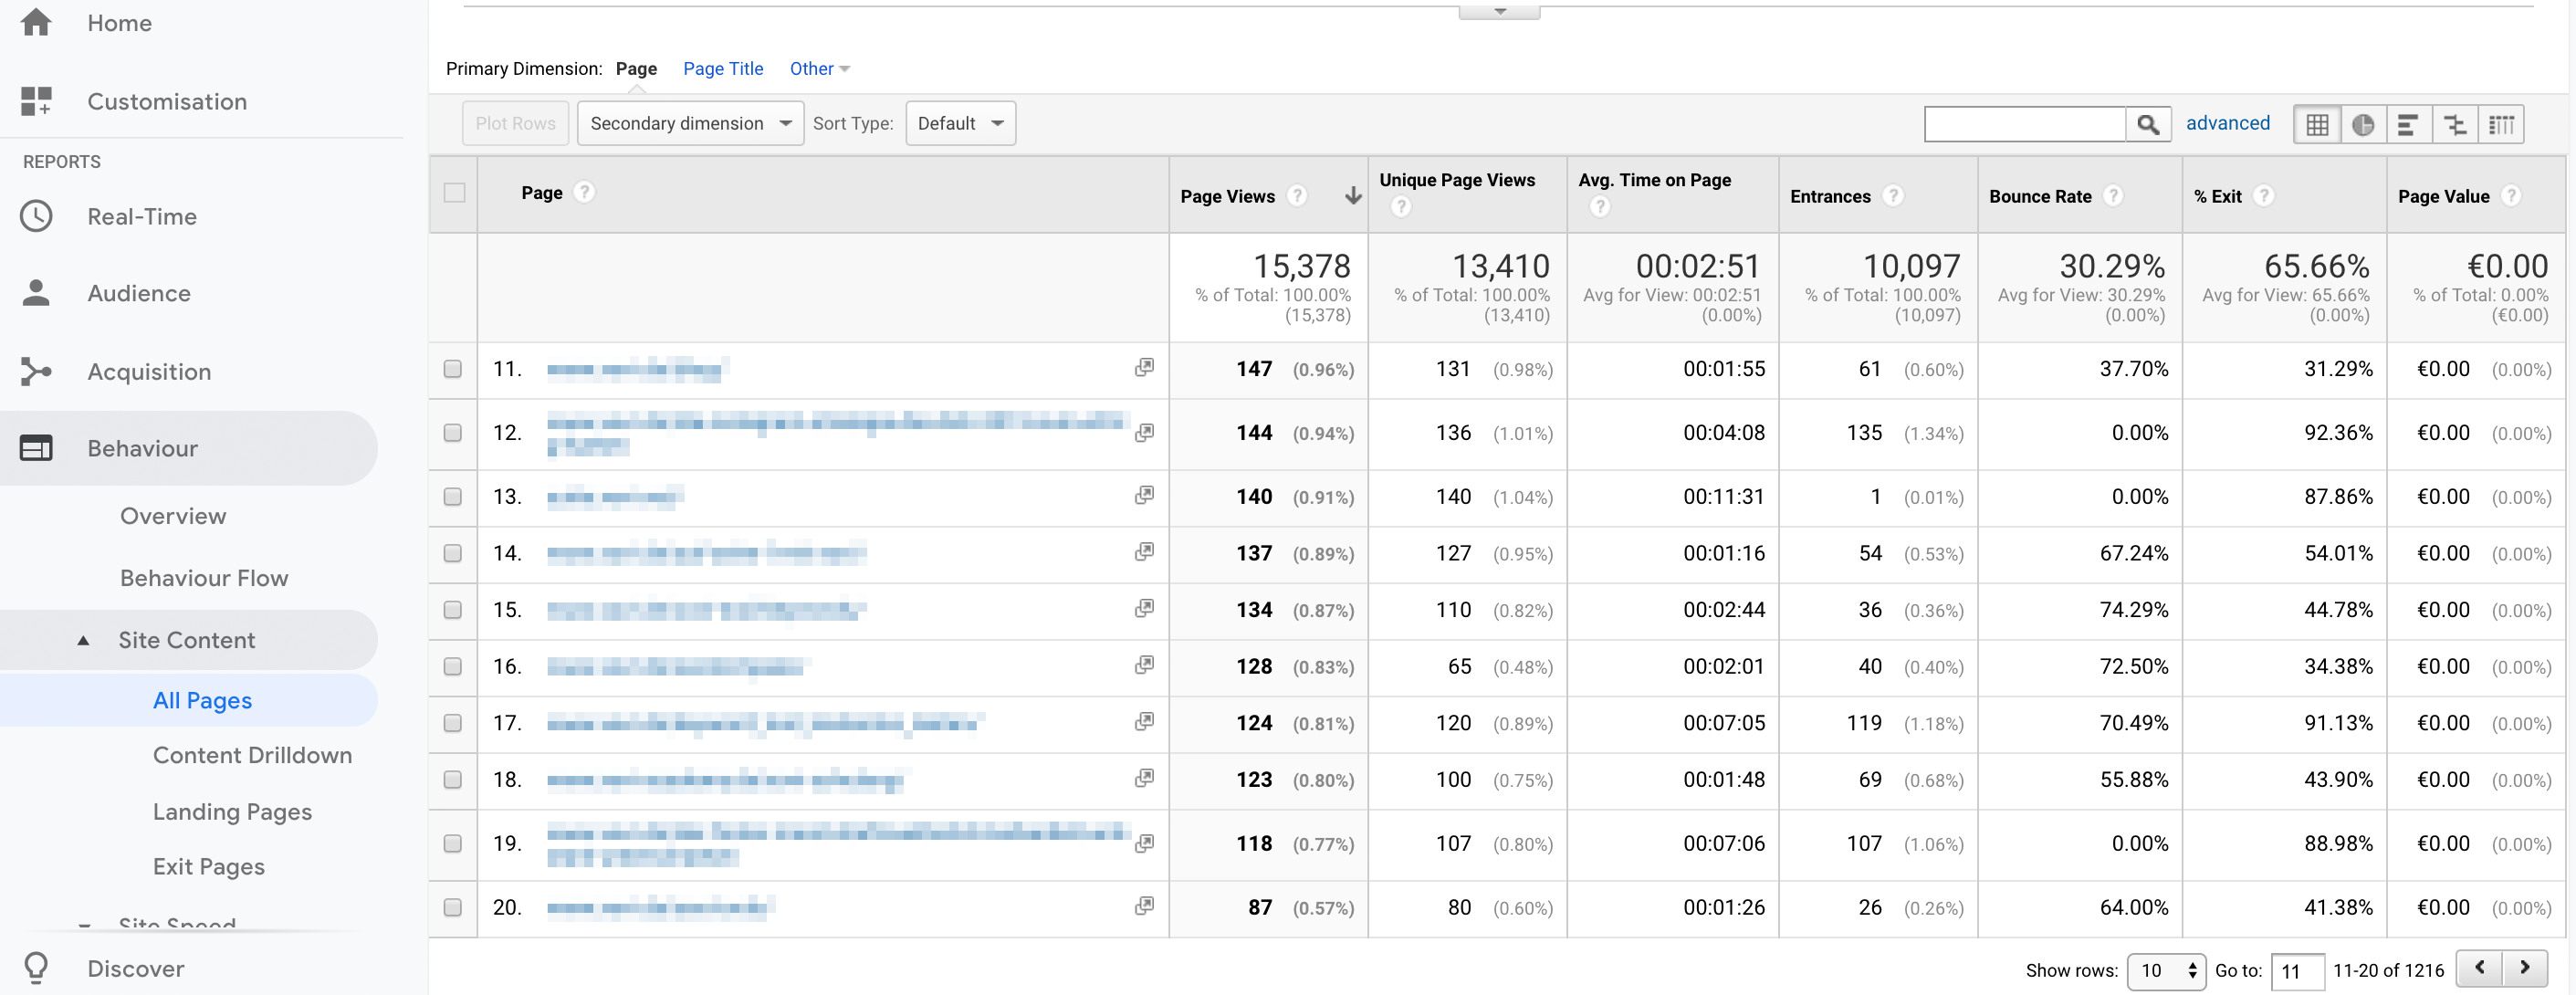Viewport: 2576px width, 995px height.
Task: Toggle the select-all checkbox in header
Action: tap(454, 193)
